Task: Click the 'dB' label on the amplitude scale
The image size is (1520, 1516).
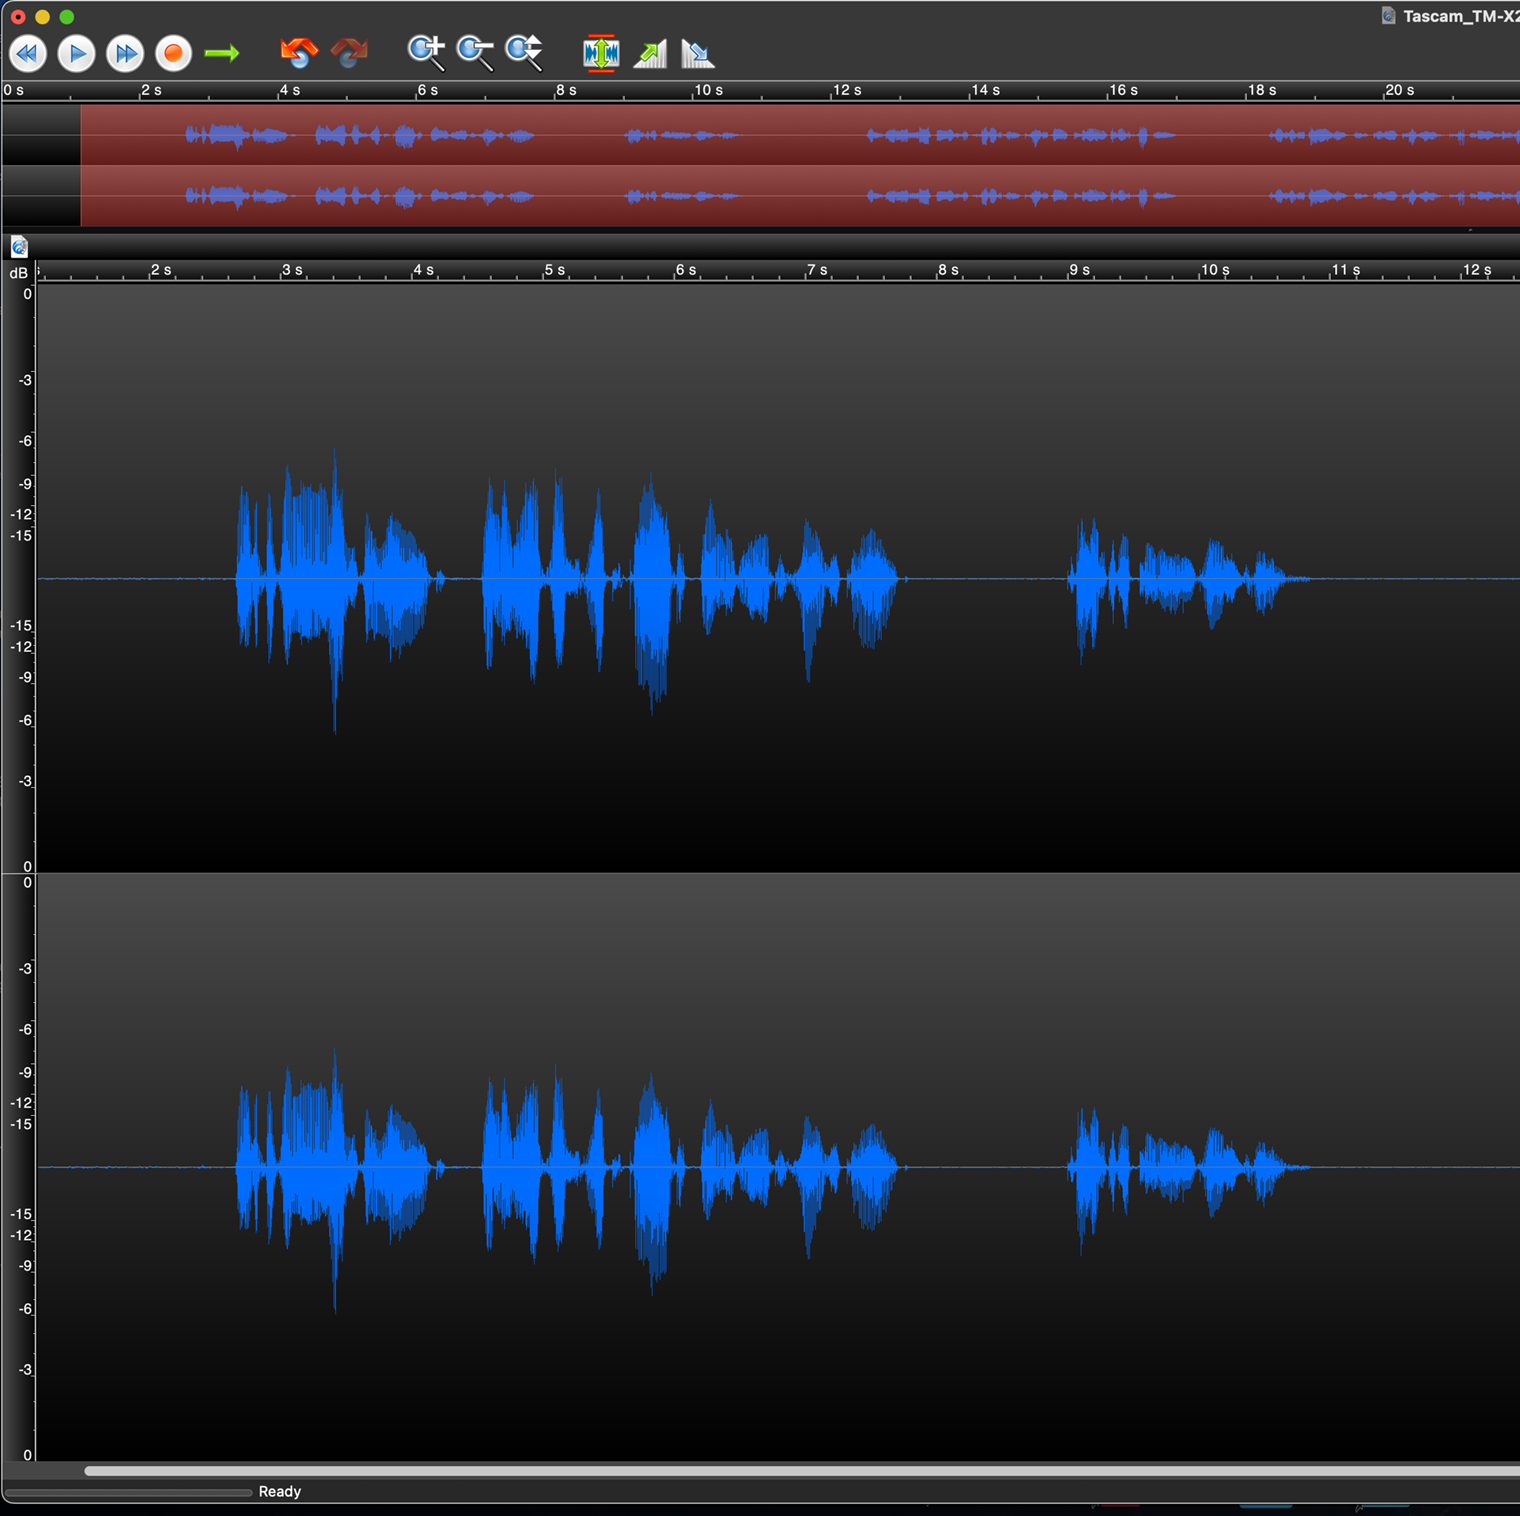Action: [19, 273]
